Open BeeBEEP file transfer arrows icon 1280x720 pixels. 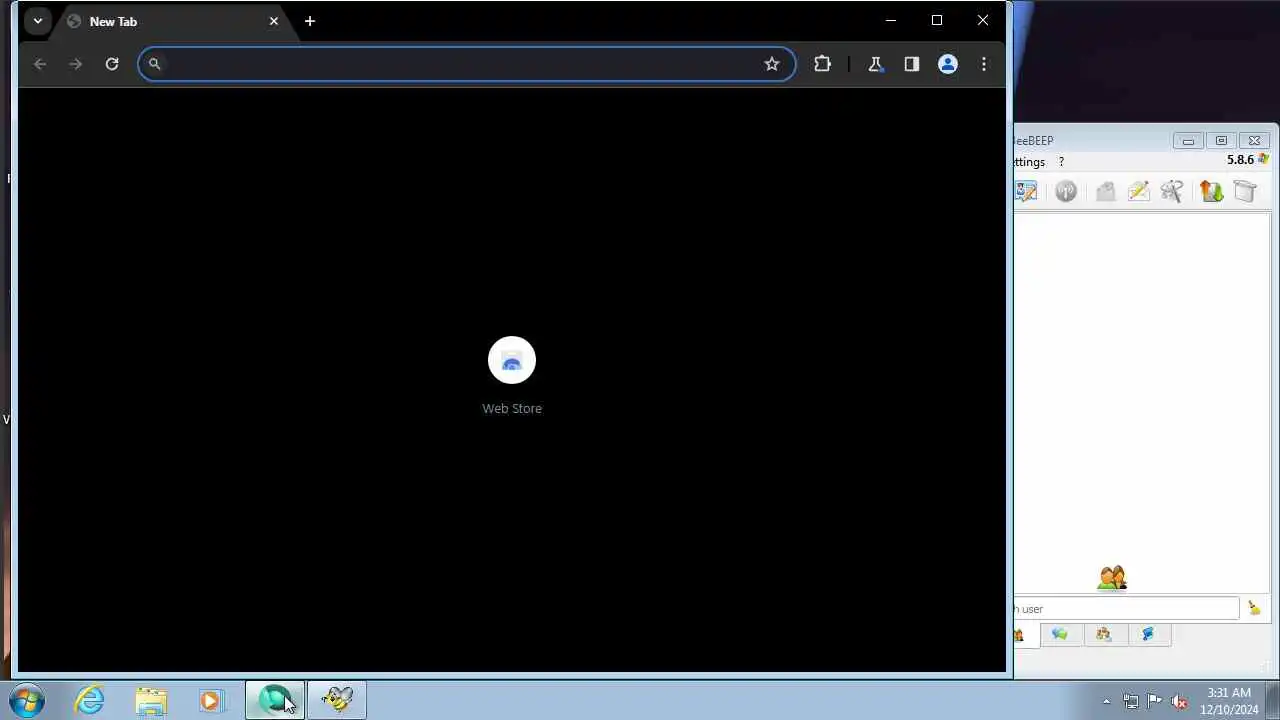coord(1211,191)
